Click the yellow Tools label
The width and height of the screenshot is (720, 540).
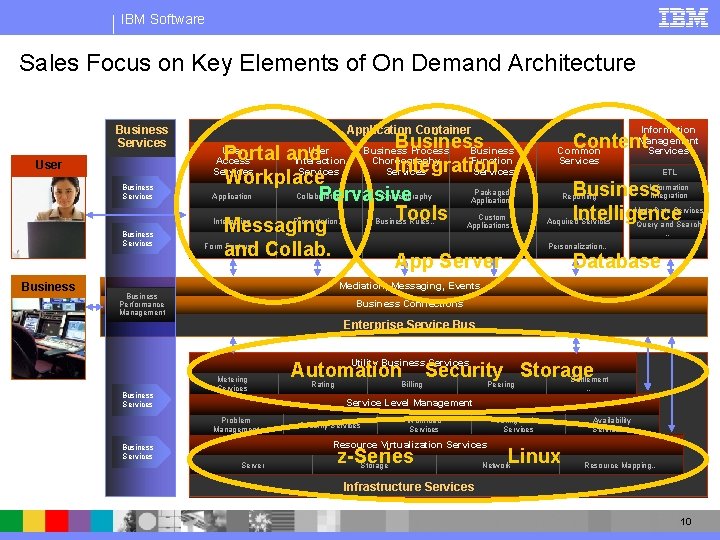click(x=422, y=213)
